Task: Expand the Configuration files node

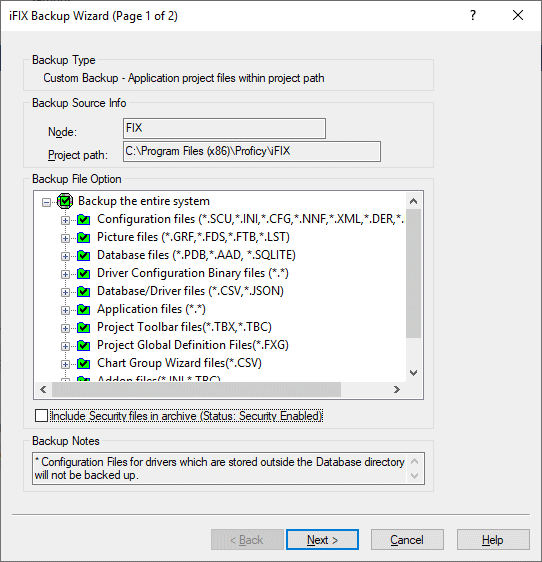Action: click(65, 220)
